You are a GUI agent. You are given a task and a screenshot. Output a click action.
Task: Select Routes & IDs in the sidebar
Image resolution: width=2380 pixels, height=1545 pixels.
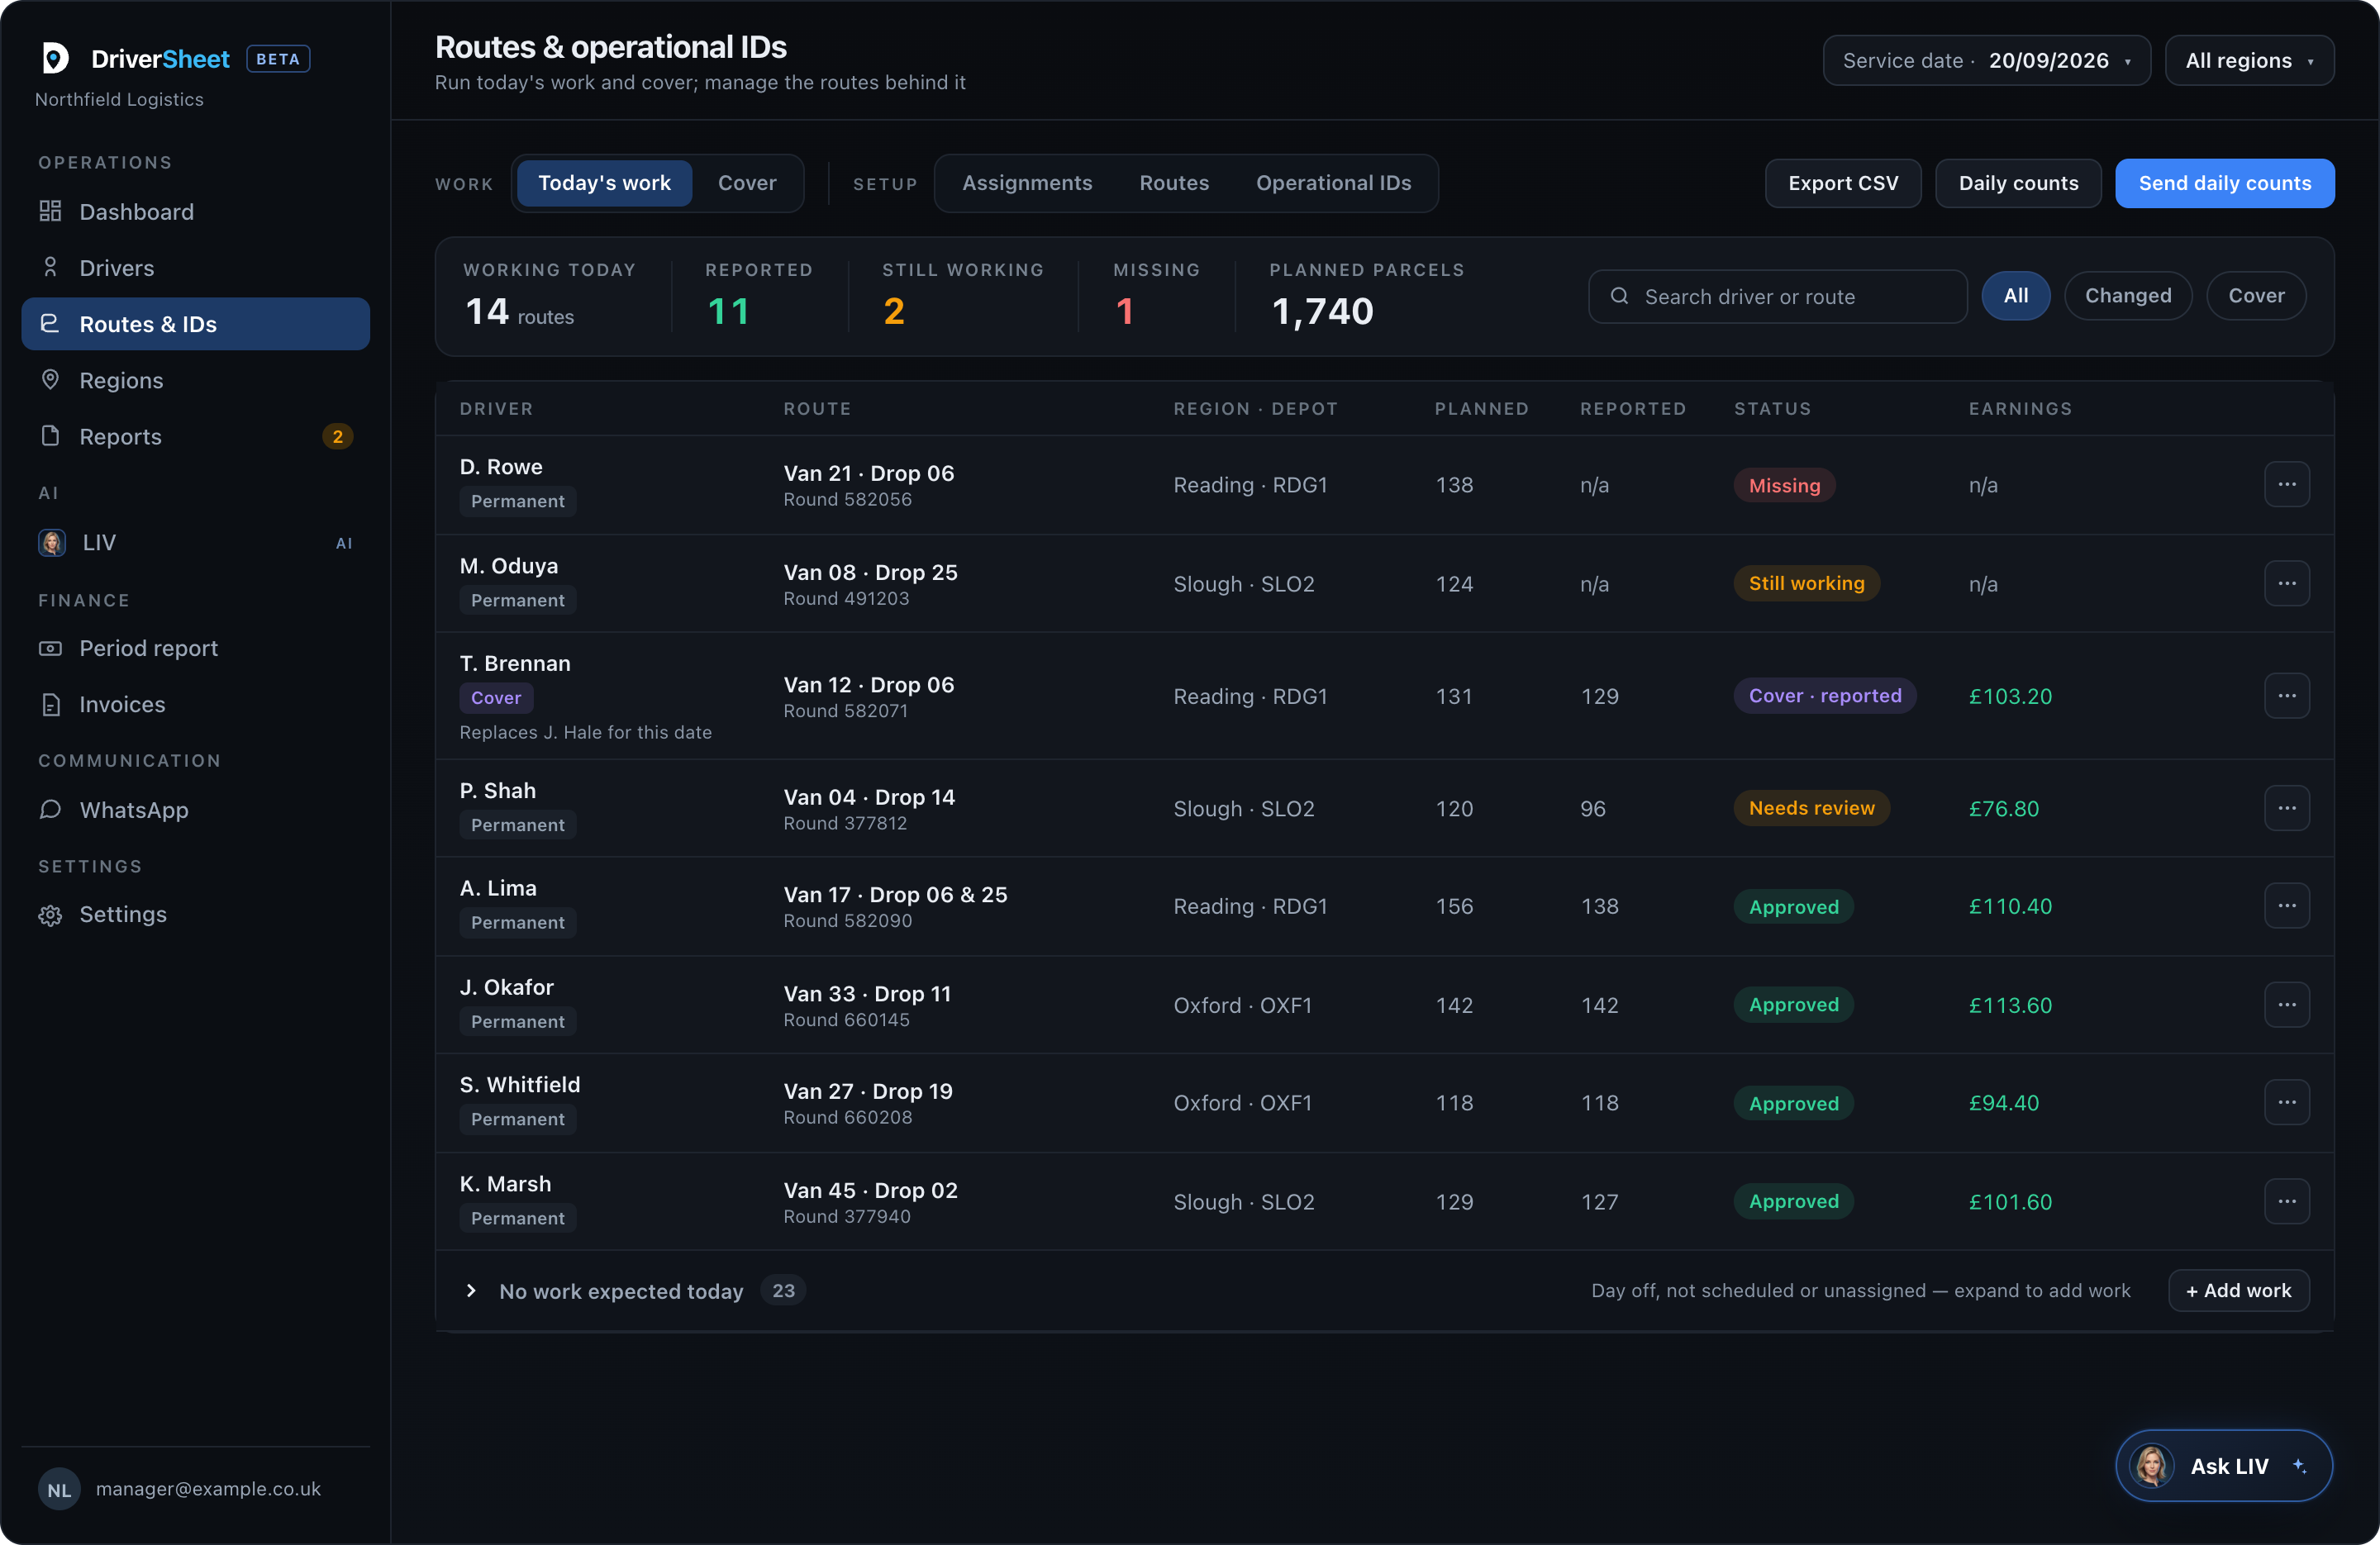[195, 324]
